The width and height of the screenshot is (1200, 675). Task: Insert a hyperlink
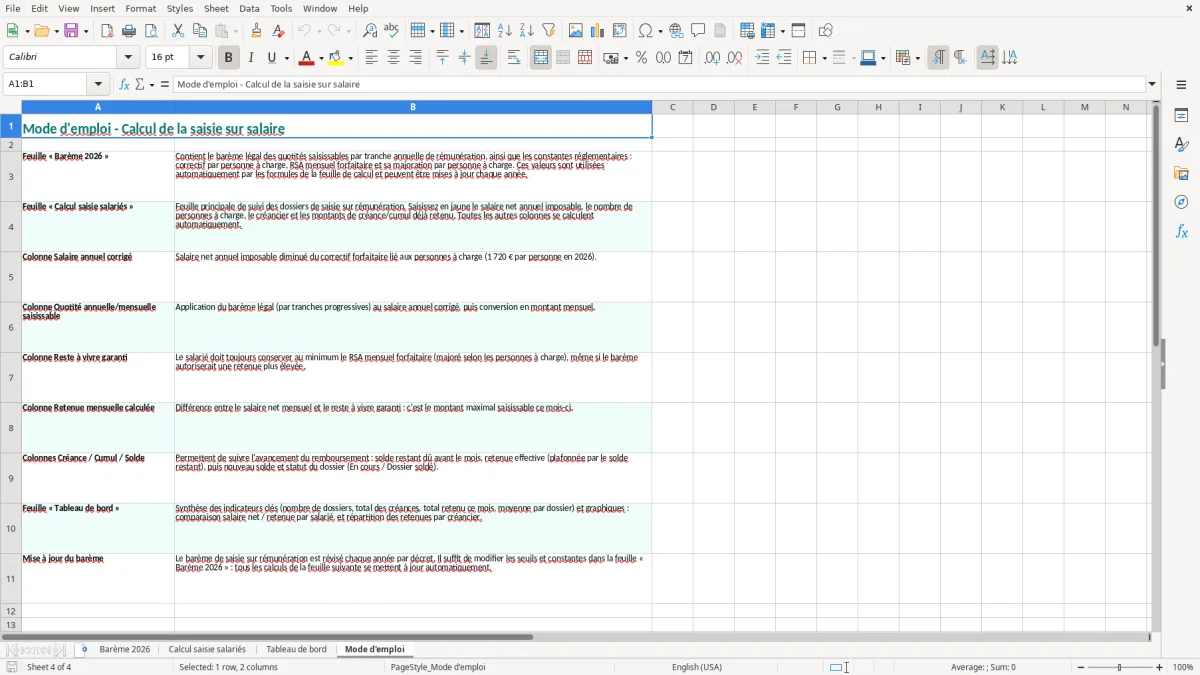click(677, 31)
